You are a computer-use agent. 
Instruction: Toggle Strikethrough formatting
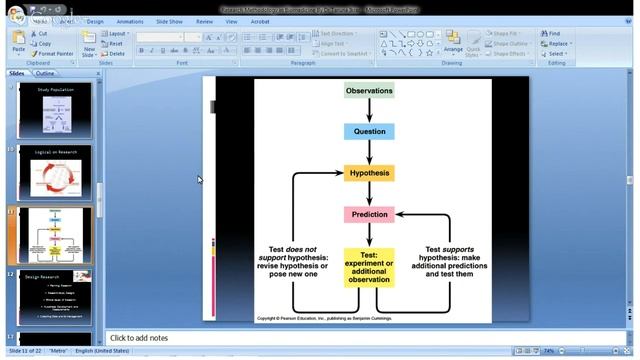tap(174, 51)
